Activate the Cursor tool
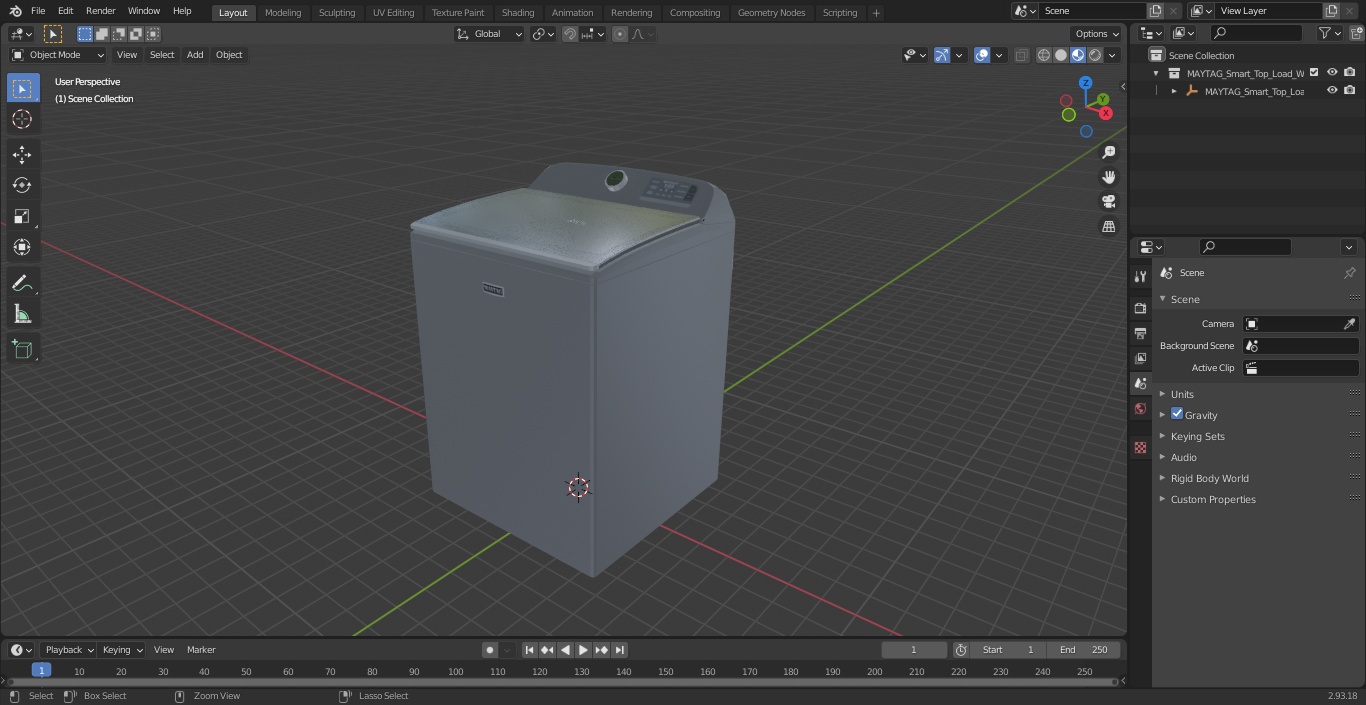 (22, 119)
